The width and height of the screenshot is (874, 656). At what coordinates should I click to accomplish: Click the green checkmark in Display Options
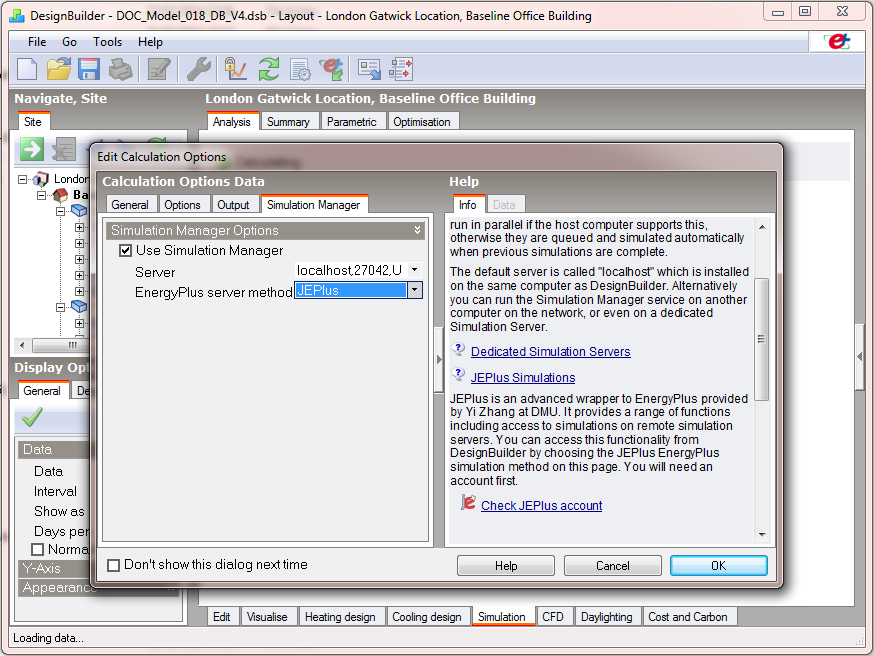click(x=32, y=417)
